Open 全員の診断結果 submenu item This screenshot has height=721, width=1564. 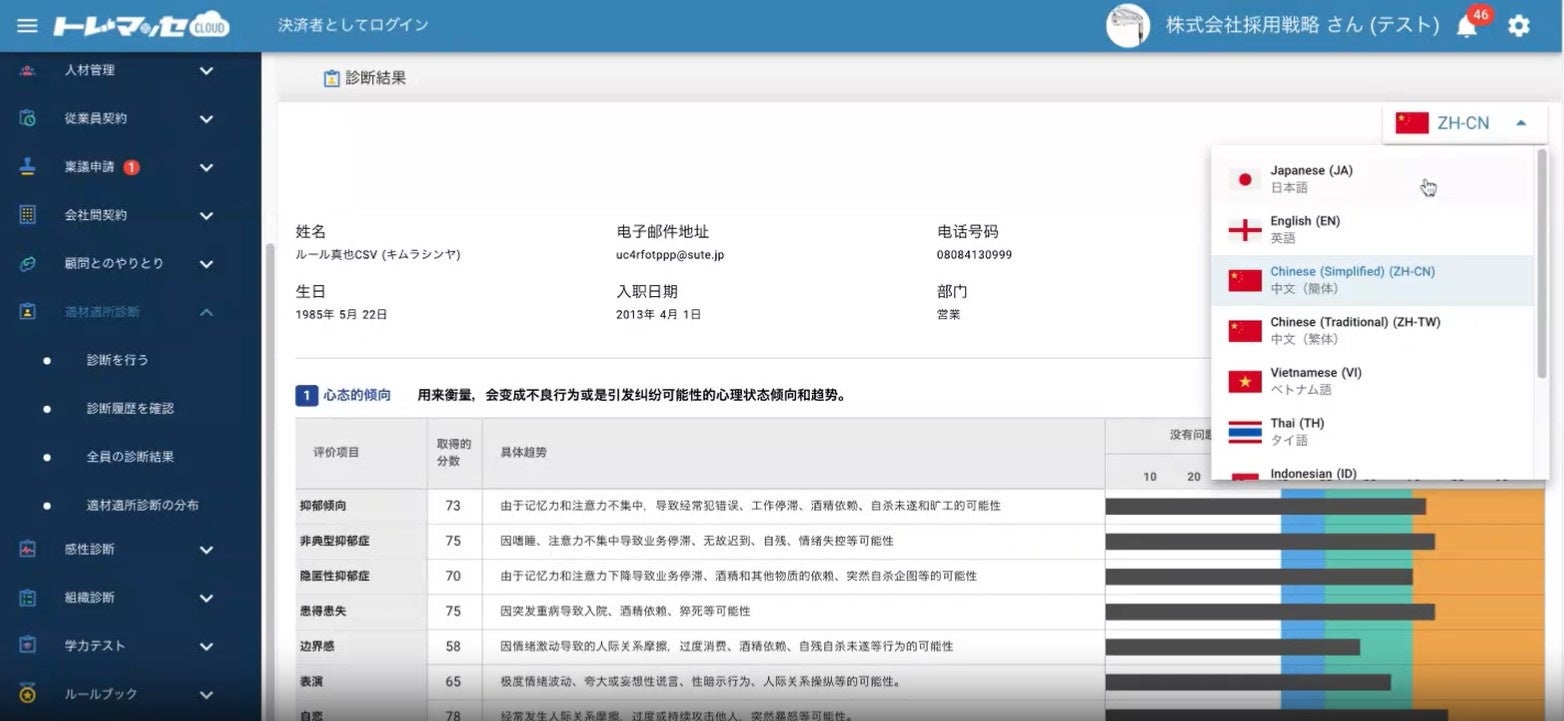[x=131, y=456]
